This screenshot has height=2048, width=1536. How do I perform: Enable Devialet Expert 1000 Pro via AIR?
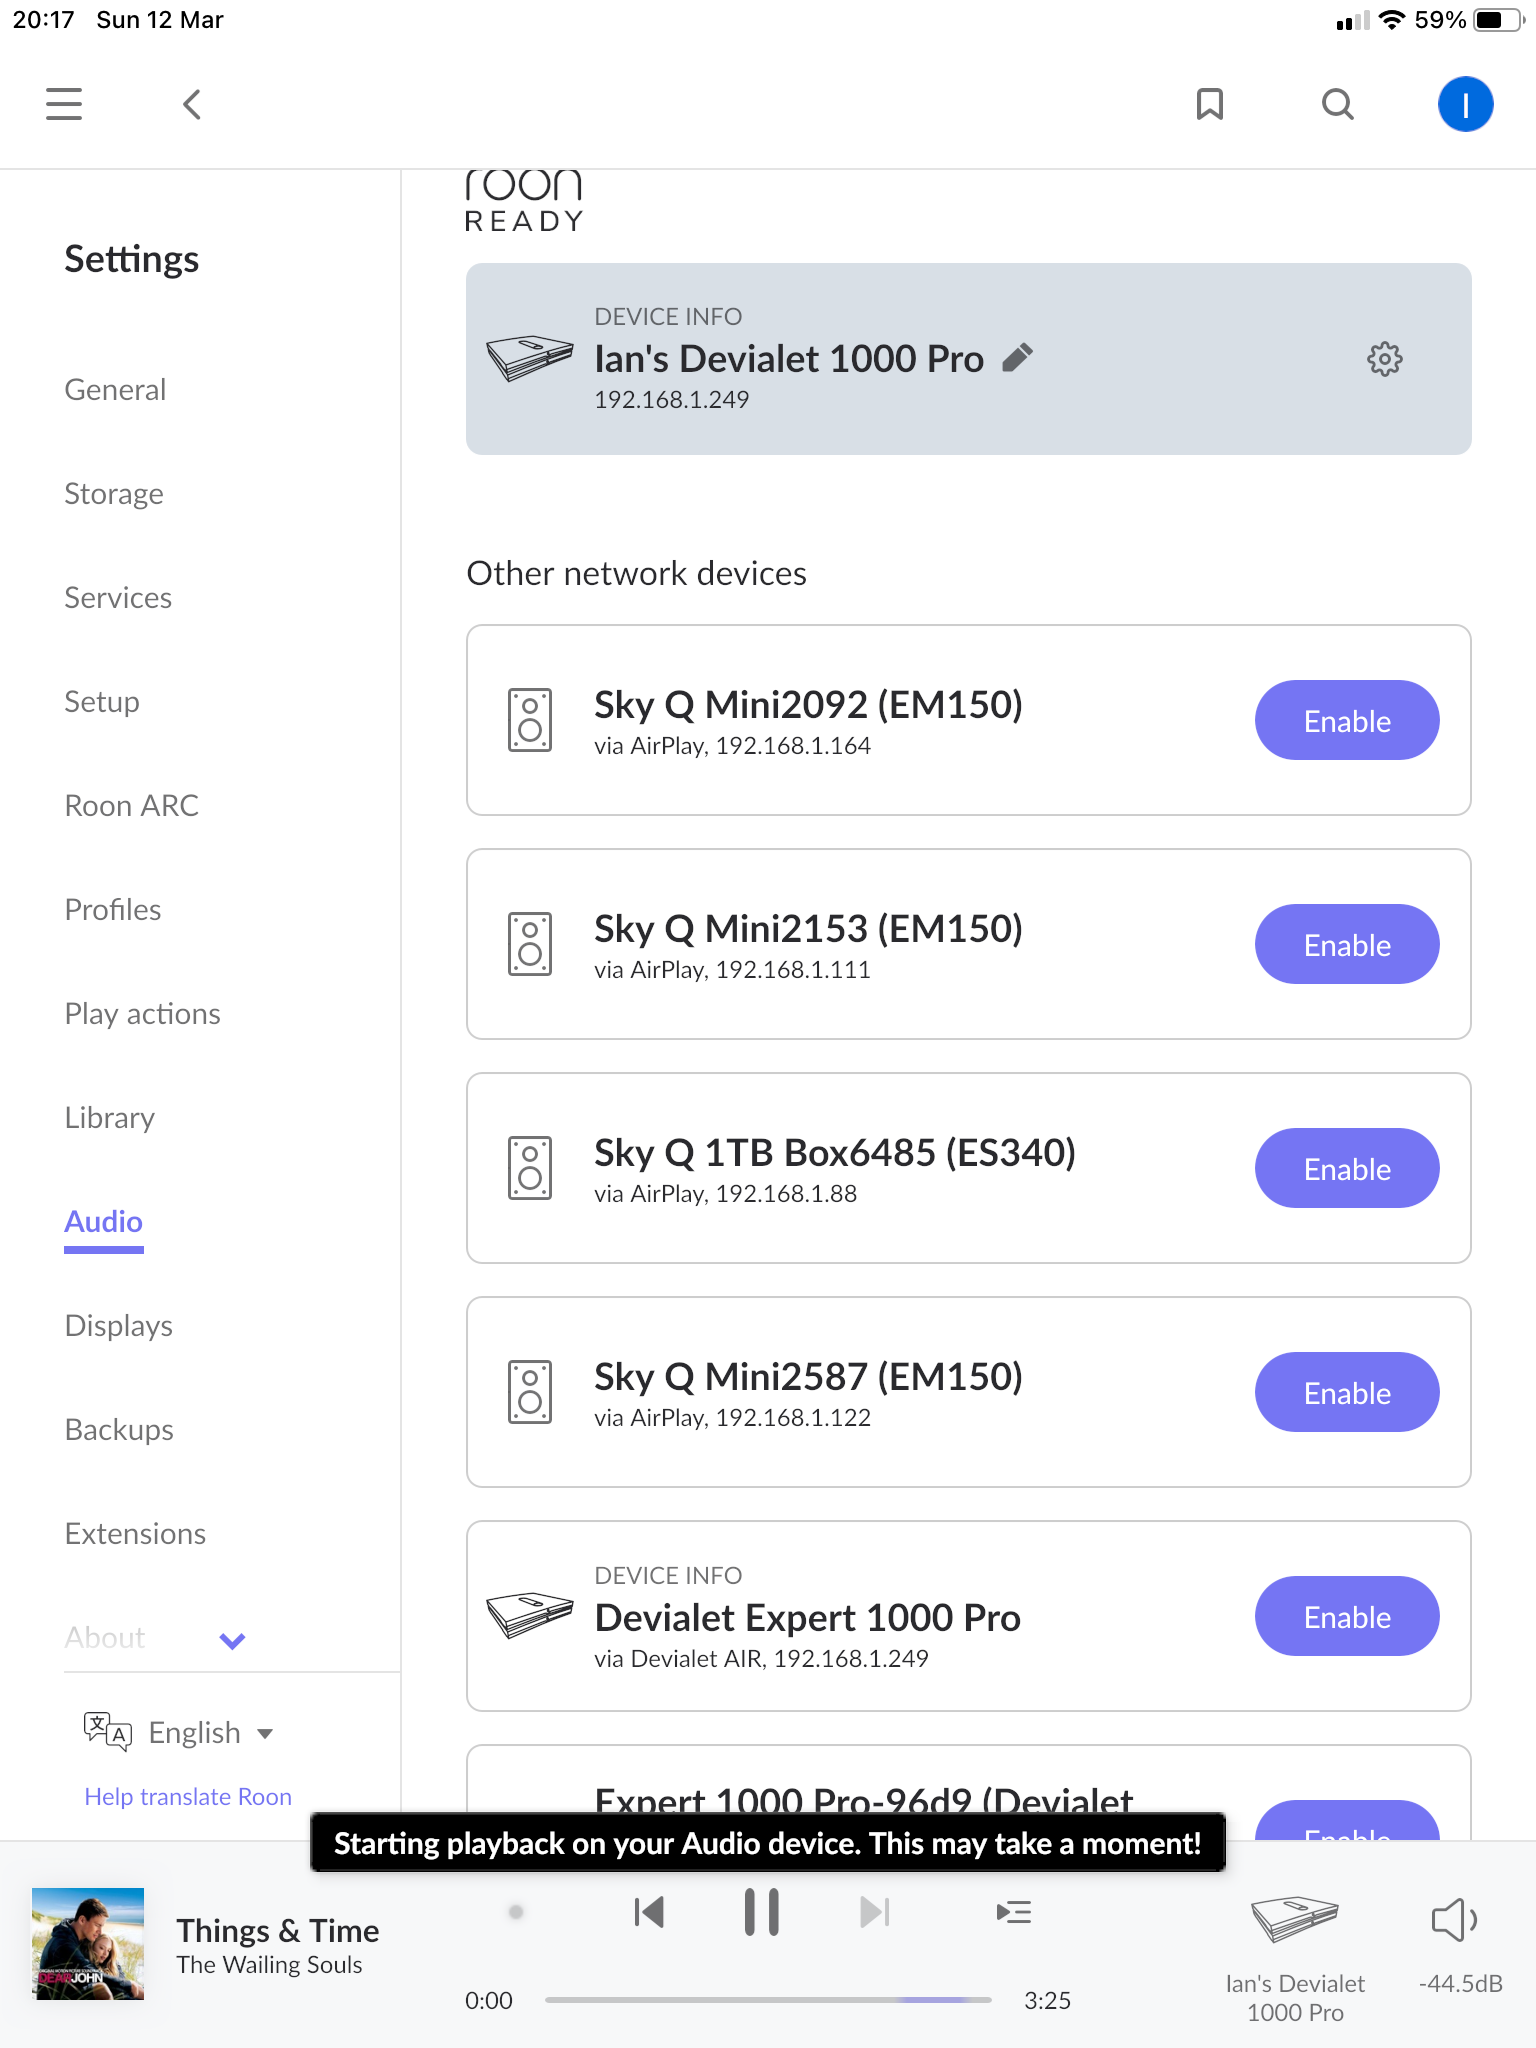click(1346, 1617)
